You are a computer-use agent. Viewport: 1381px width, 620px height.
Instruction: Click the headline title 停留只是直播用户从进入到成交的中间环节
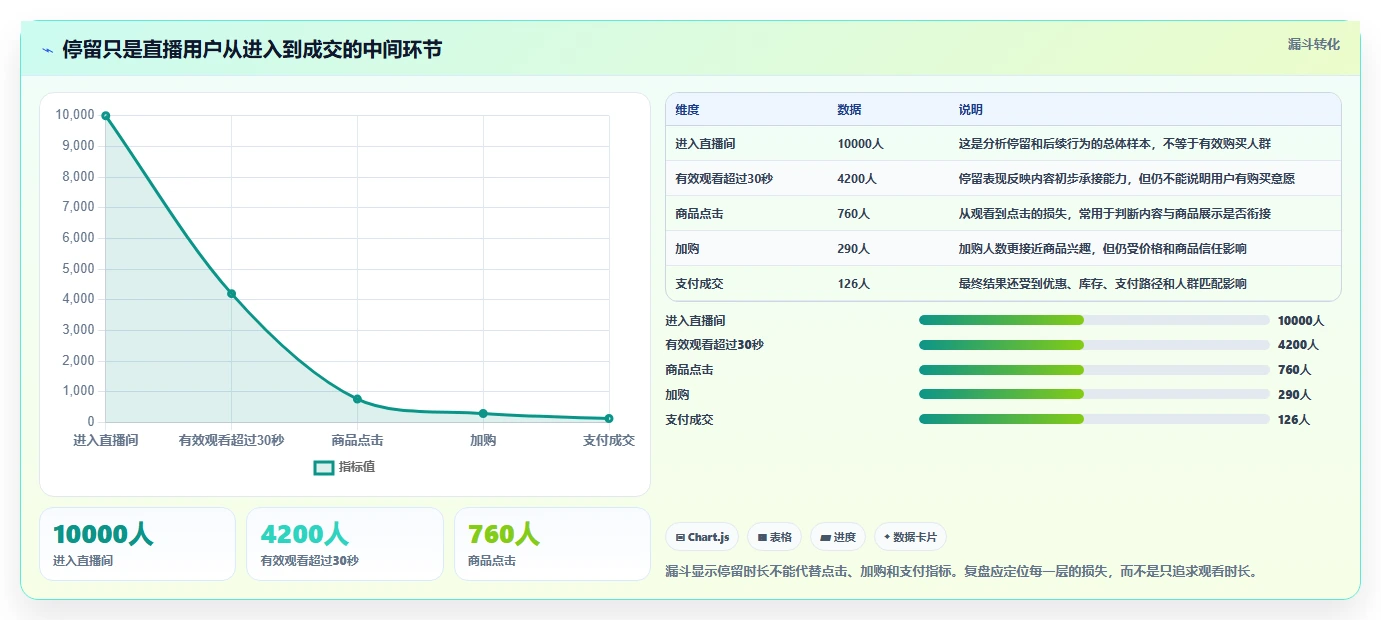[252, 50]
